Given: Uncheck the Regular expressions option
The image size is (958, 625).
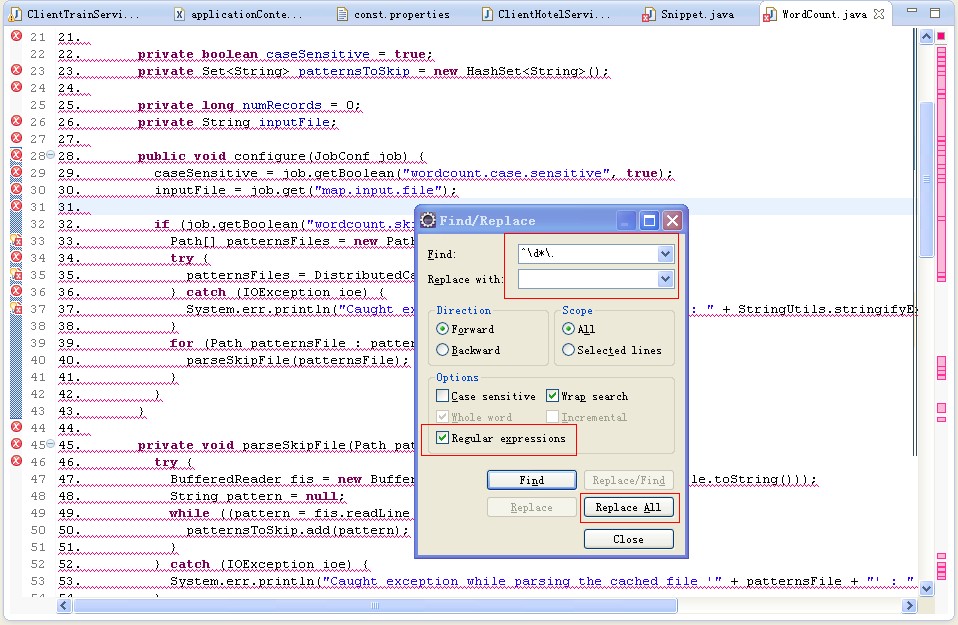Looking at the screenshot, I should [443, 438].
